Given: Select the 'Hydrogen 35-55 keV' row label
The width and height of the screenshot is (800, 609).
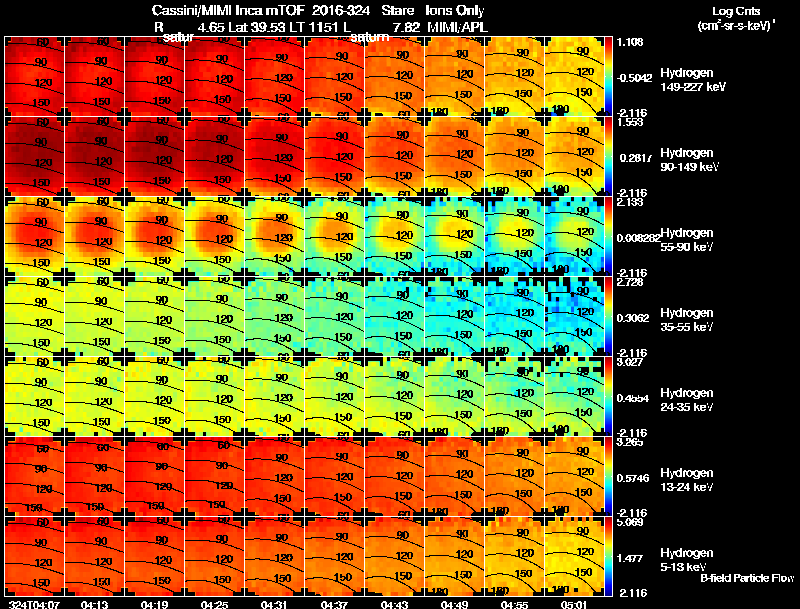Looking at the screenshot, I should tap(687, 320).
